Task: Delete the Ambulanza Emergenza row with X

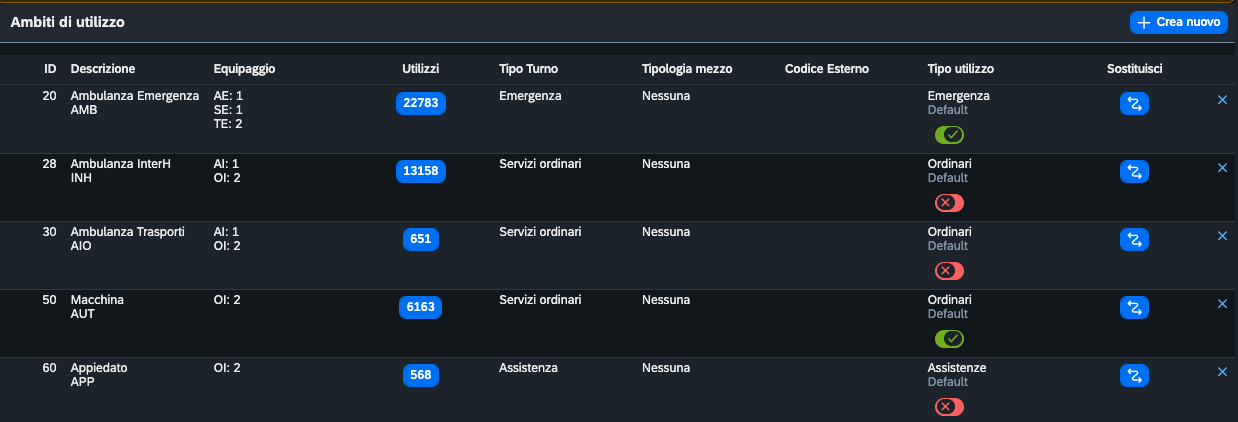Action: pos(1222,100)
